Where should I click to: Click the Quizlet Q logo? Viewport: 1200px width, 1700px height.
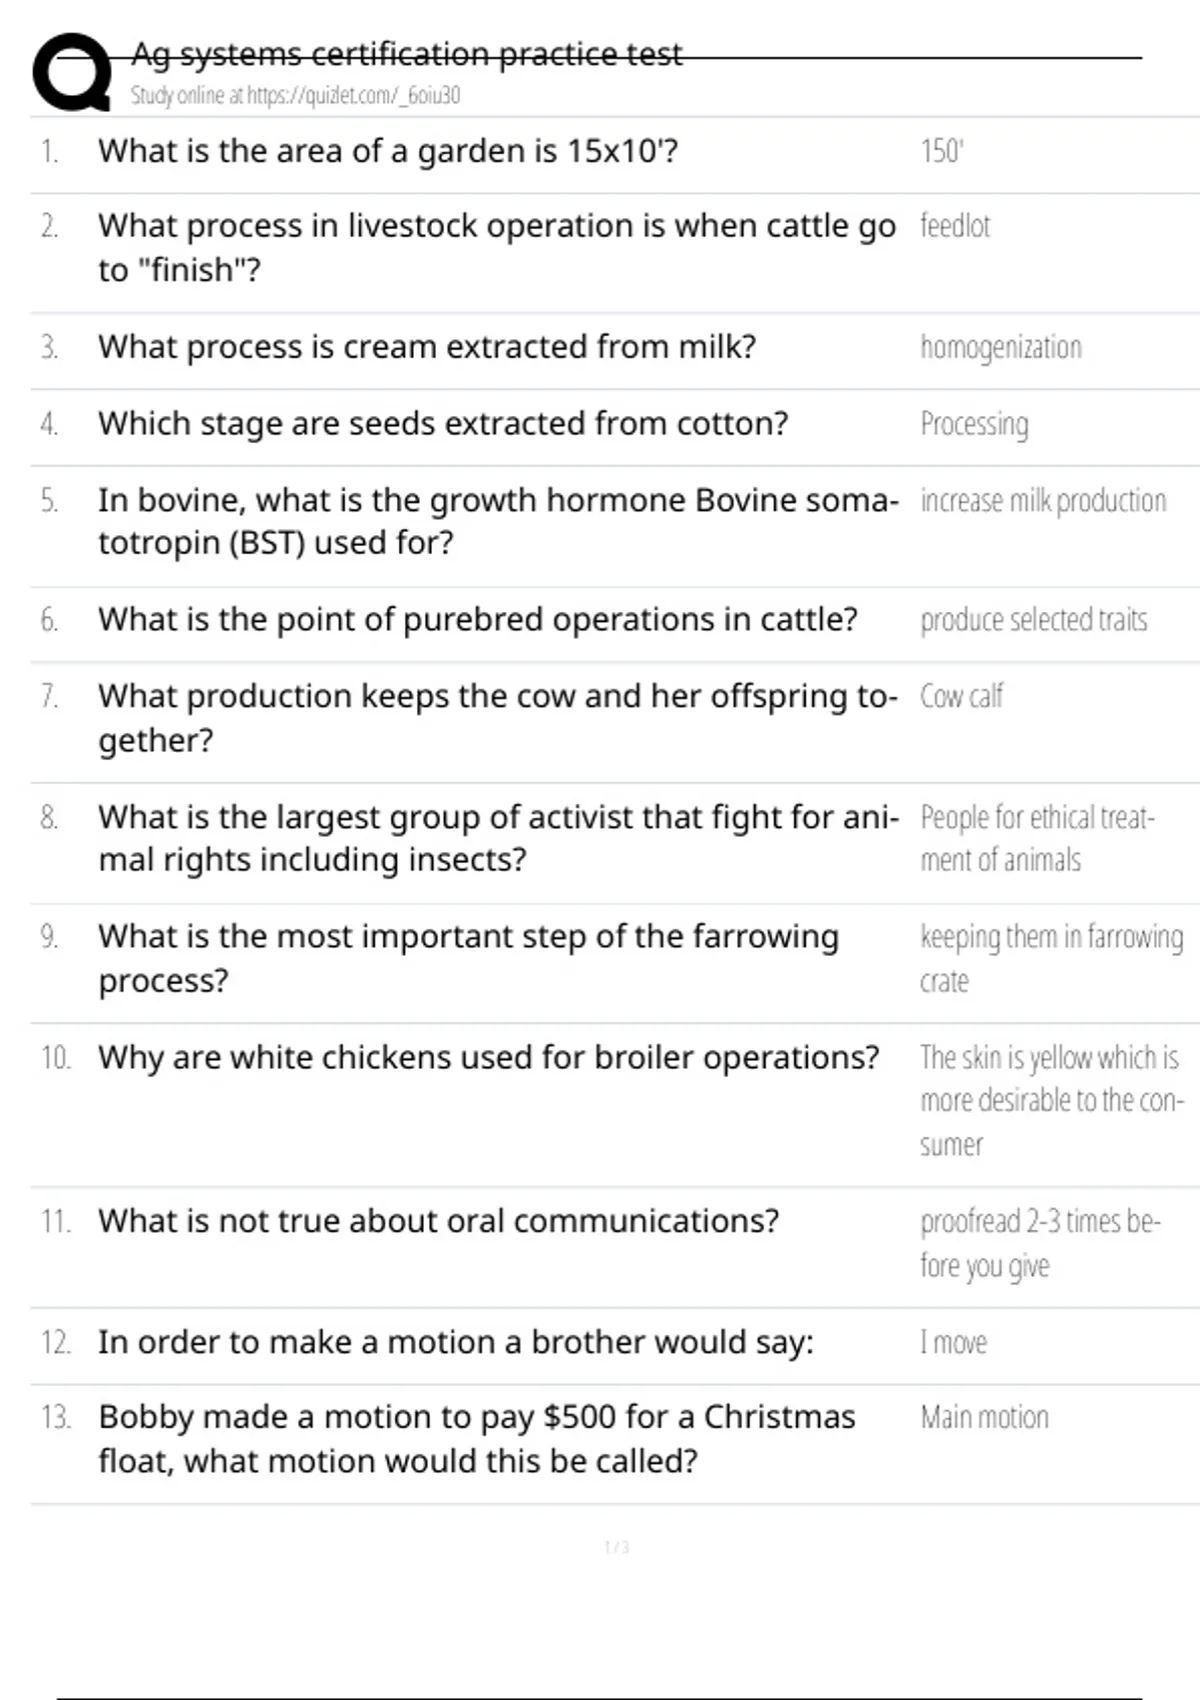[72, 72]
